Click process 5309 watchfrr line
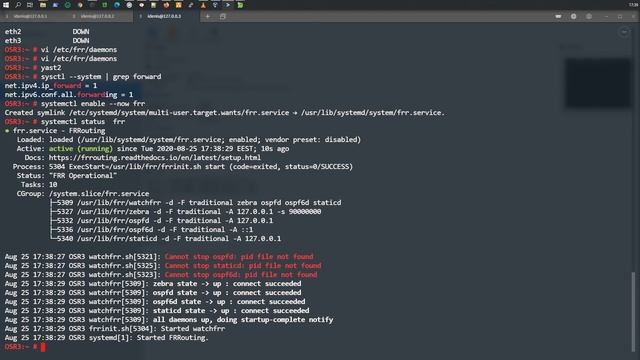The image size is (640, 360). point(196,202)
